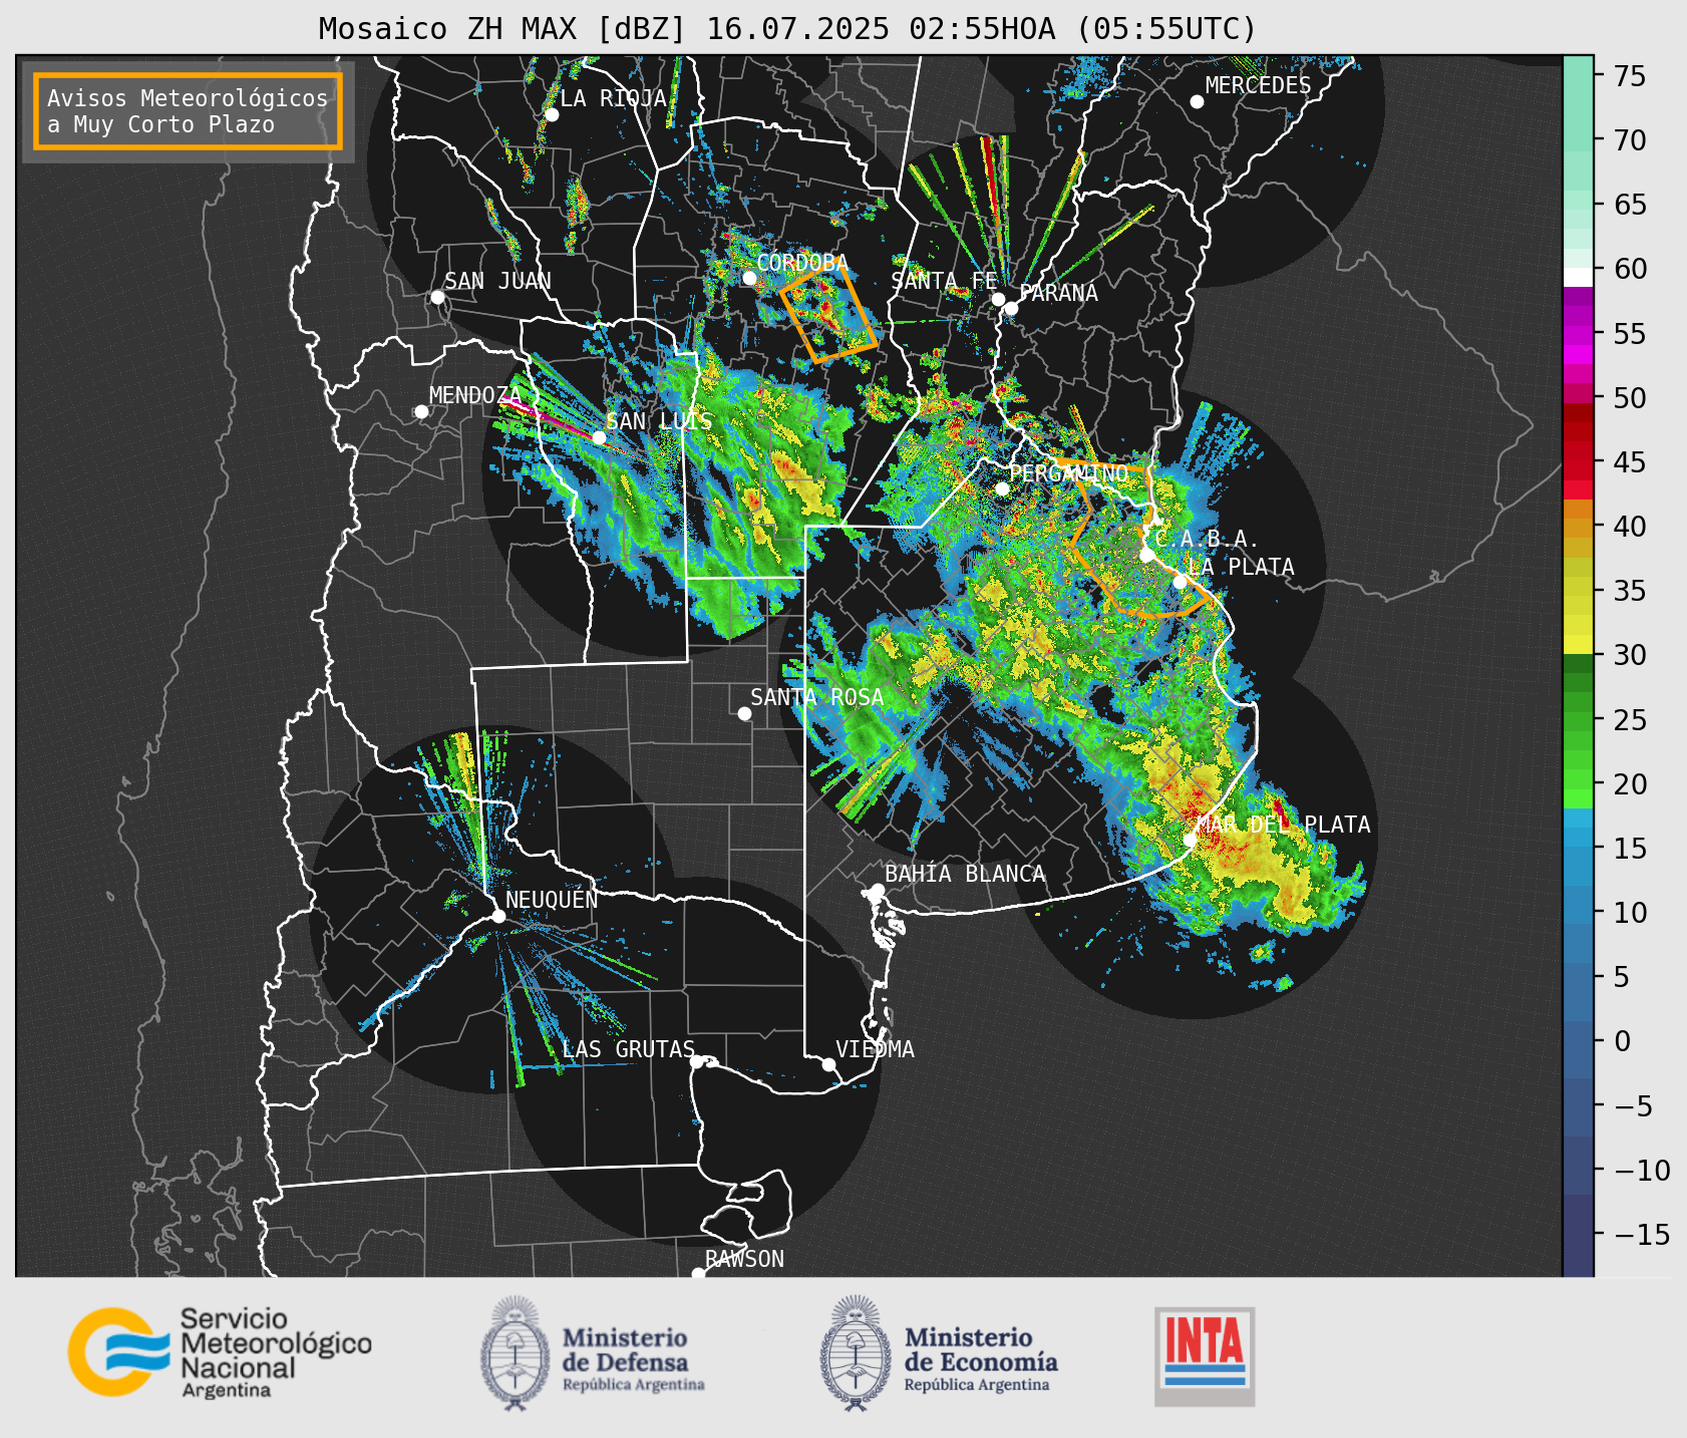
Task: Click the mosaic title with date and time
Action: coord(787,29)
